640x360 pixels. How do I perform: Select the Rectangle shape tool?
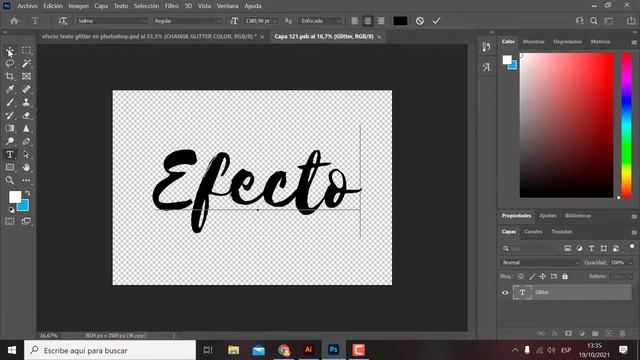pos(10,167)
